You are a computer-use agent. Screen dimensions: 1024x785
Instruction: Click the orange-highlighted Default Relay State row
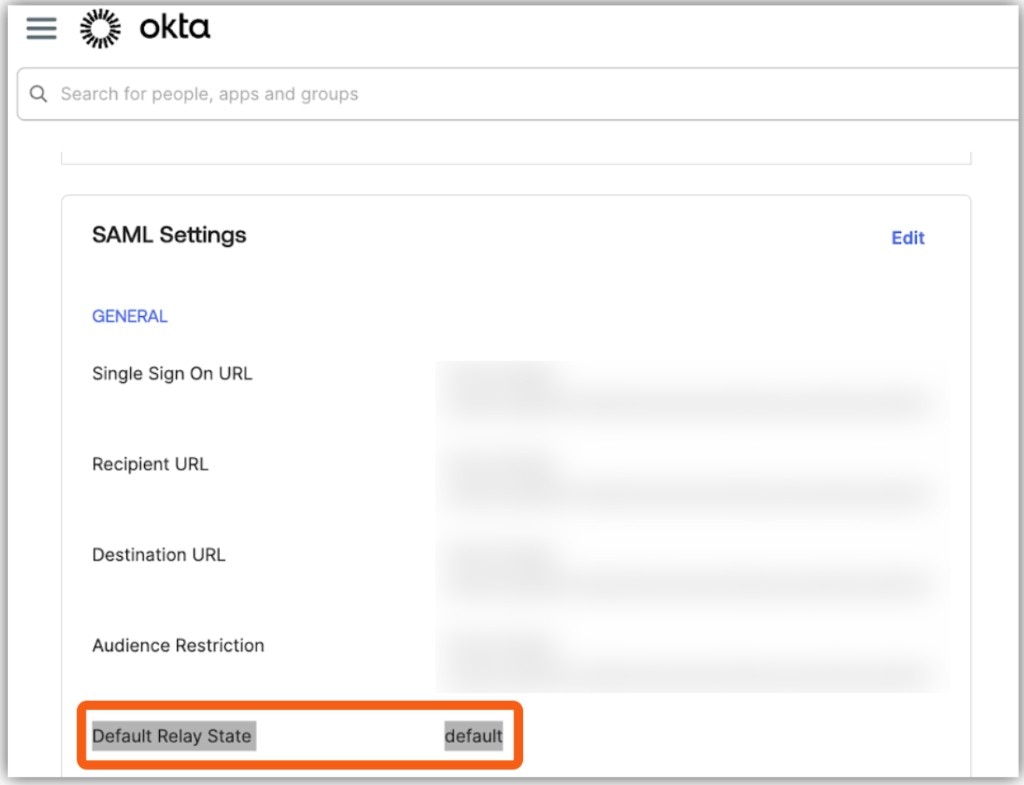coord(300,736)
